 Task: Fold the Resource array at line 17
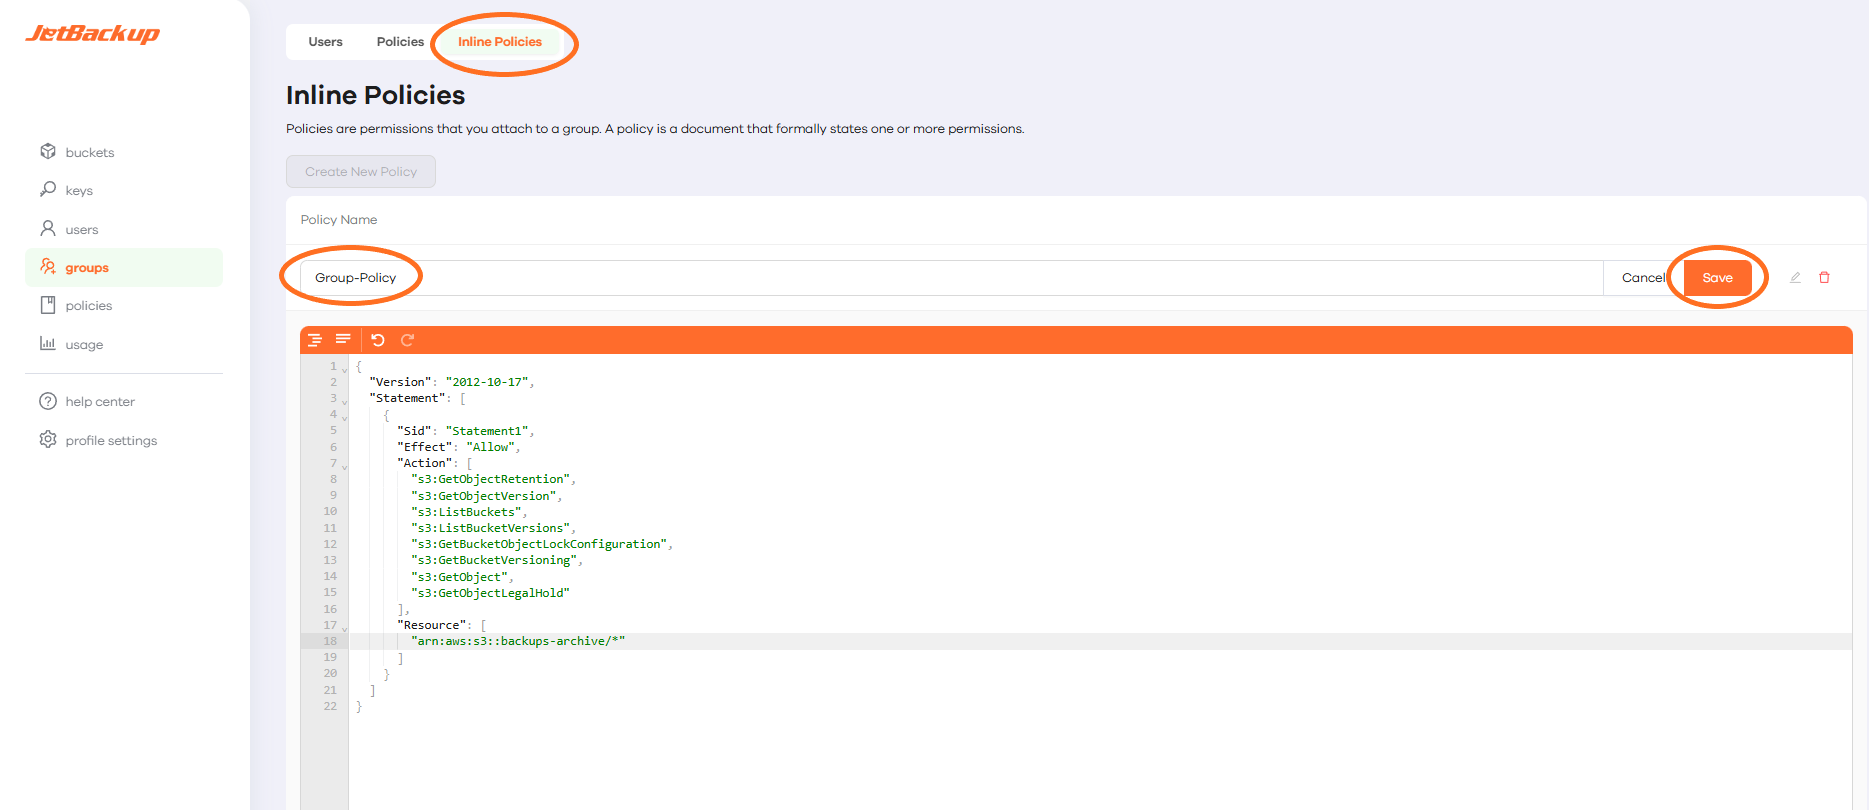(345, 628)
